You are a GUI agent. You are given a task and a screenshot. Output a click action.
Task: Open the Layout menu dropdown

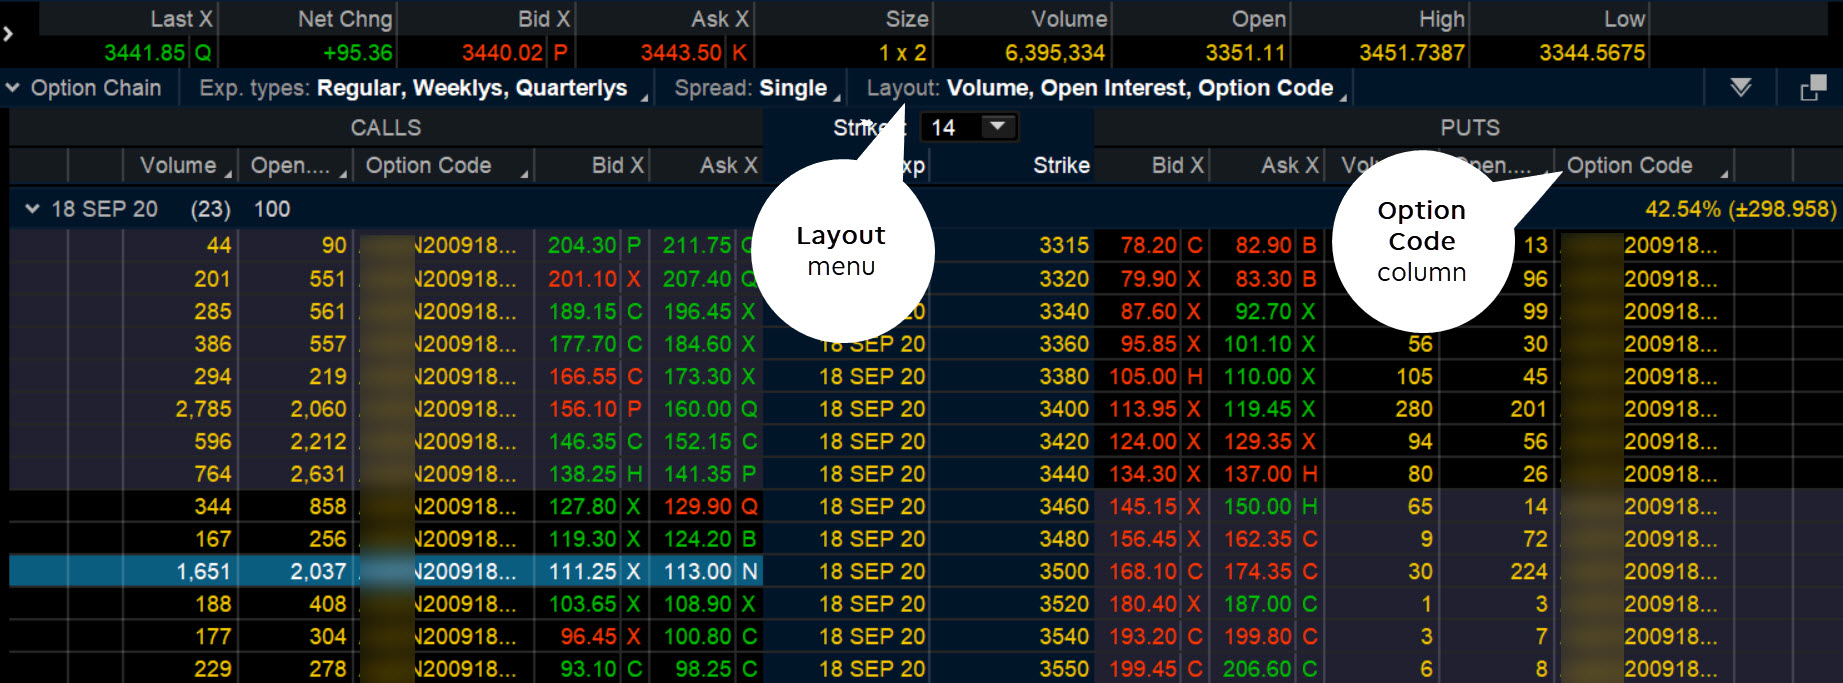tap(1106, 88)
